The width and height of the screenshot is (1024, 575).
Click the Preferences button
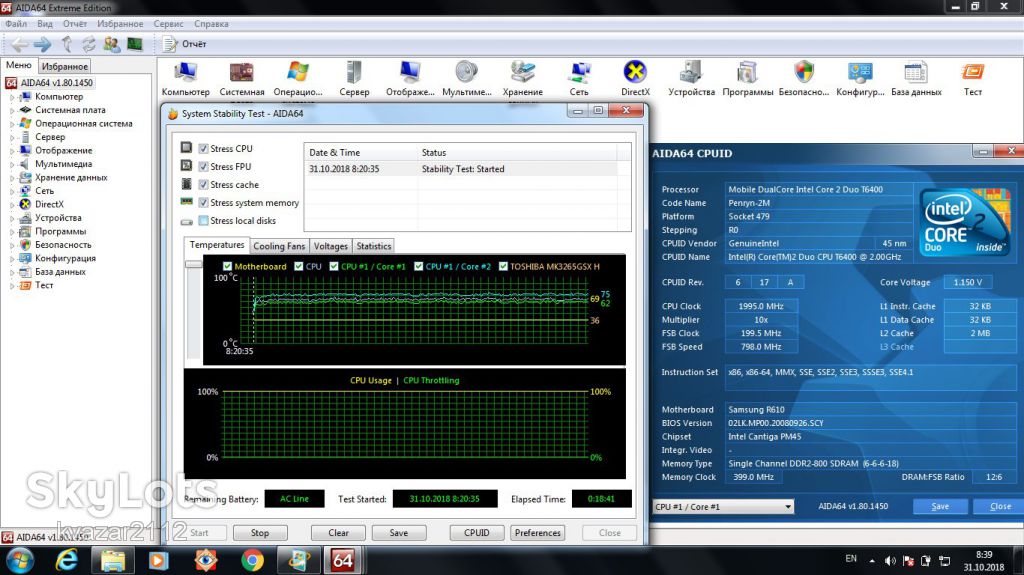pos(537,533)
